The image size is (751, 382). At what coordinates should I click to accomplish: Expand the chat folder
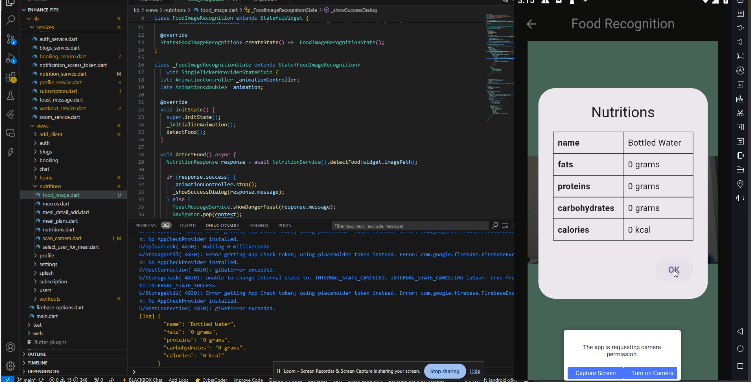(45, 169)
